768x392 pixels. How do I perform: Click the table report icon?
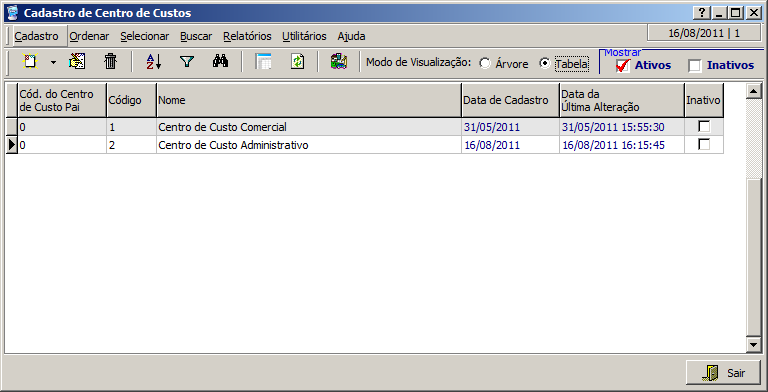click(264, 62)
